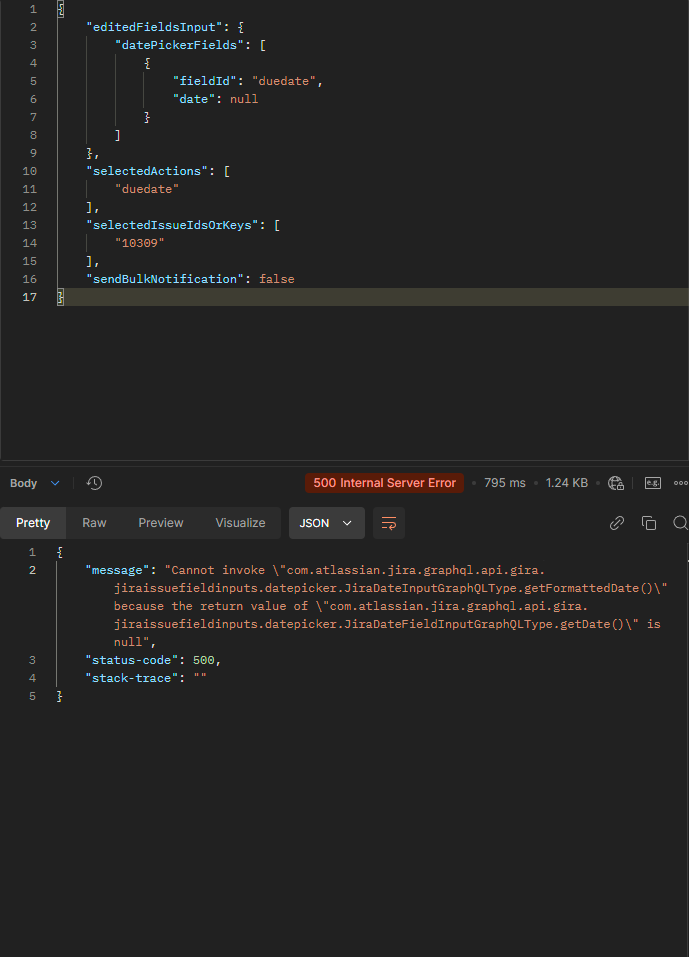Click the copy response body icon
The image size is (689, 957).
[649, 523]
